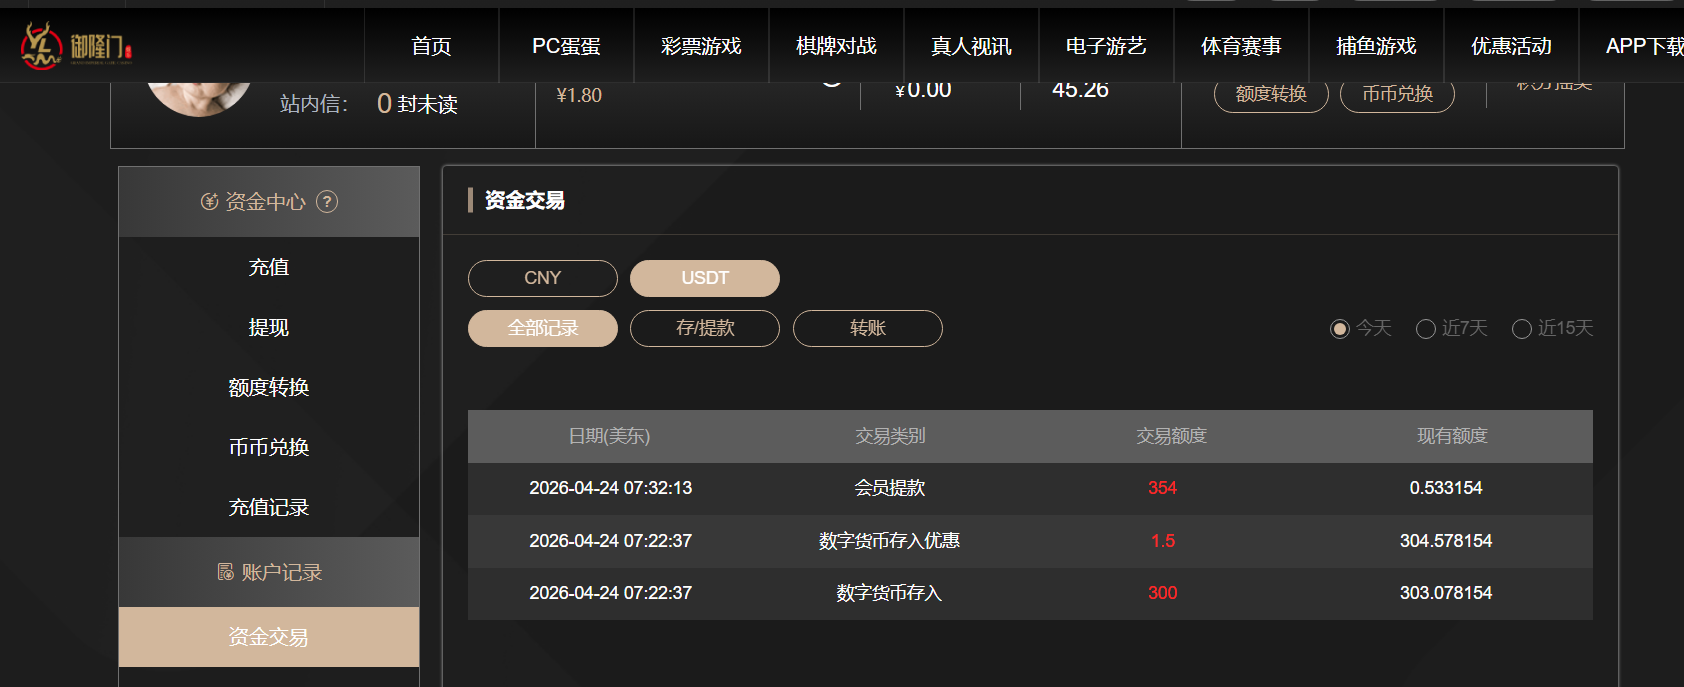Image resolution: width=1684 pixels, height=687 pixels.
Task: Click the document icon next to 账户记录
Action: pyautogui.click(x=226, y=572)
